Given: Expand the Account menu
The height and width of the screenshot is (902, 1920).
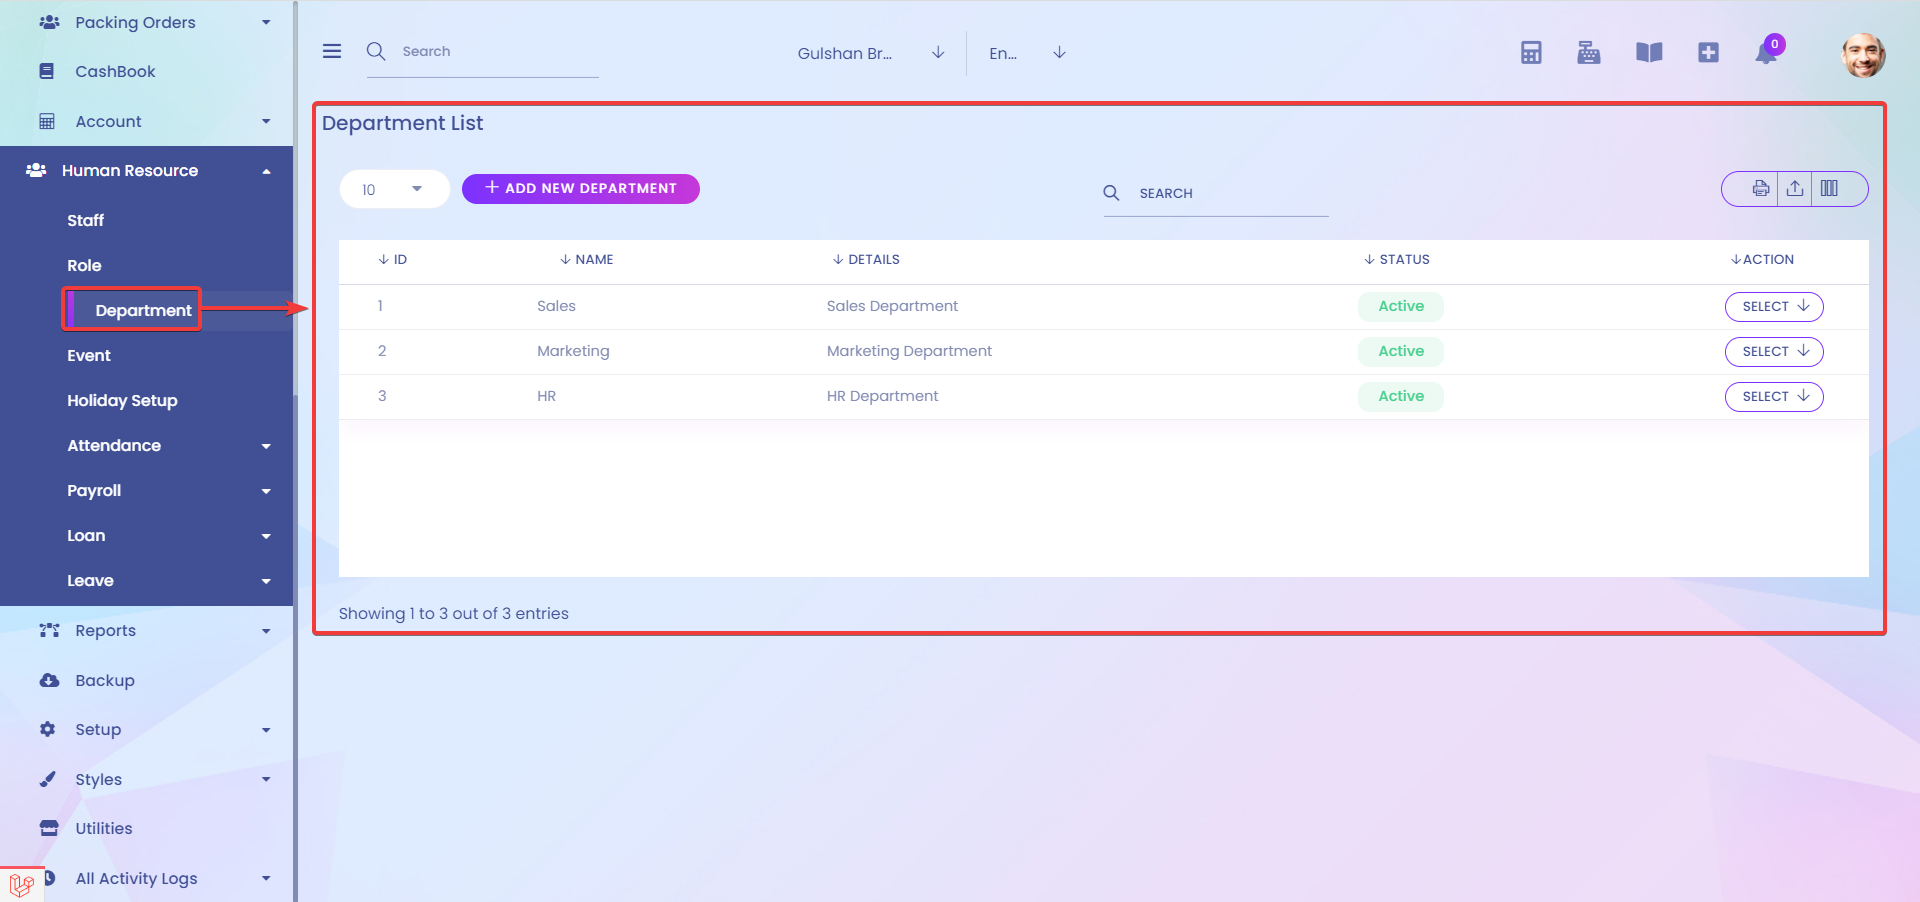Looking at the screenshot, I should pos(266,121).
